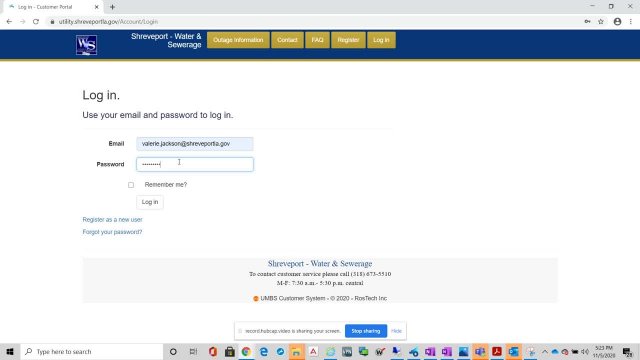Open Microsoft Edge on taskbar

(x=264, y=351)
